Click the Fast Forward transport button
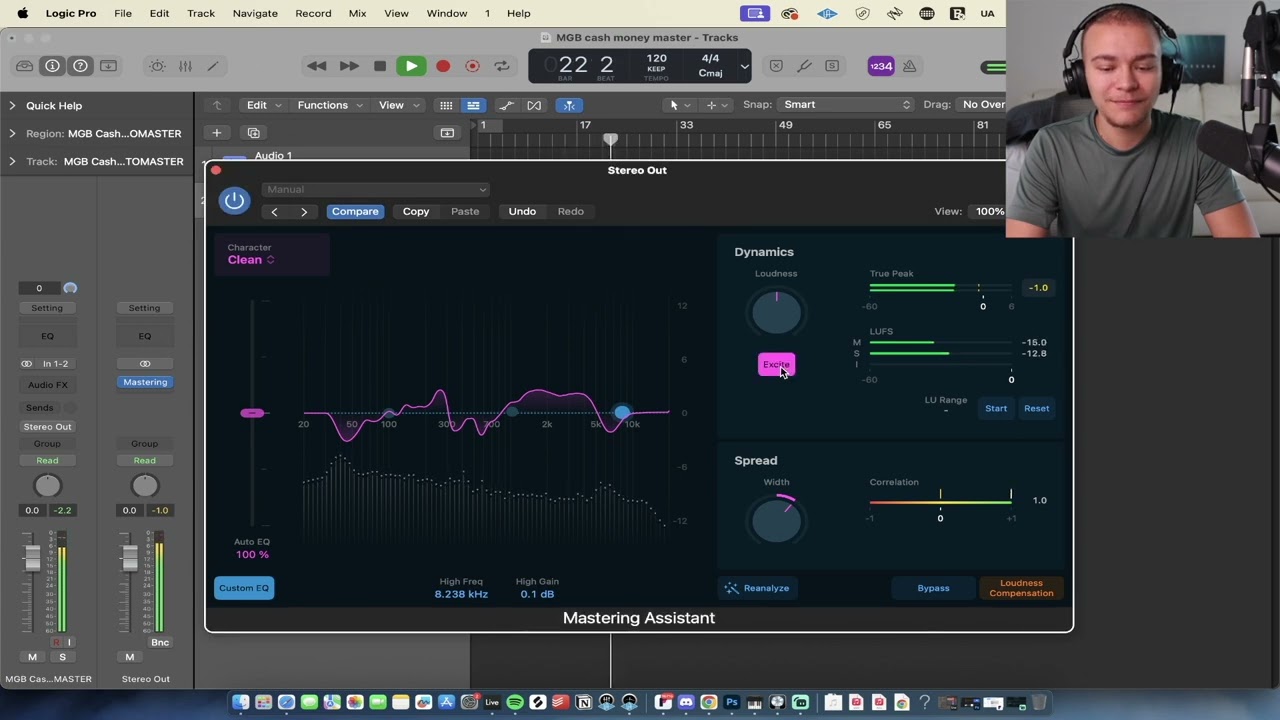The image size is (1280, 720). coord(348,66)
